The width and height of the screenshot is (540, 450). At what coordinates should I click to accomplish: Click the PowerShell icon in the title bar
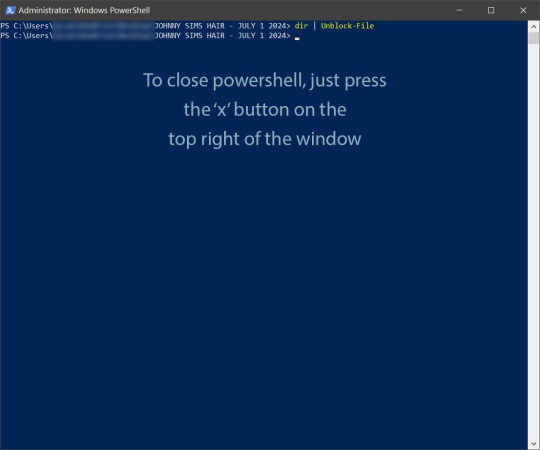click(x=10, y=10)
